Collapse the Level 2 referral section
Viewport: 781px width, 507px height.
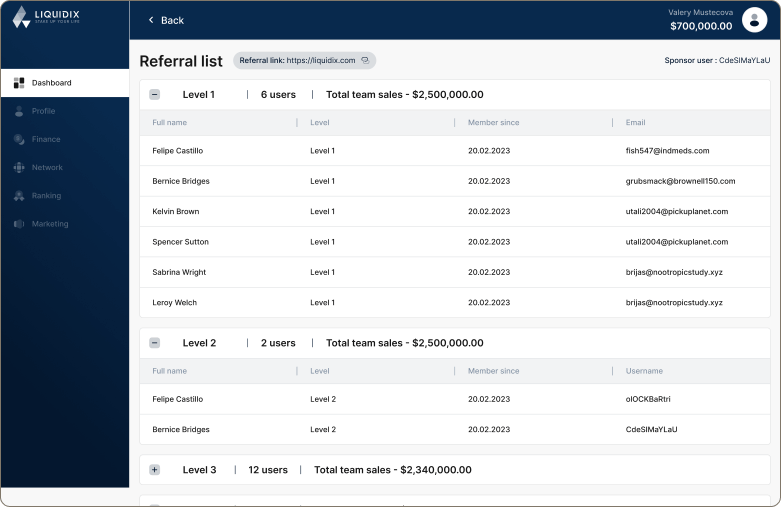(155, 343)
